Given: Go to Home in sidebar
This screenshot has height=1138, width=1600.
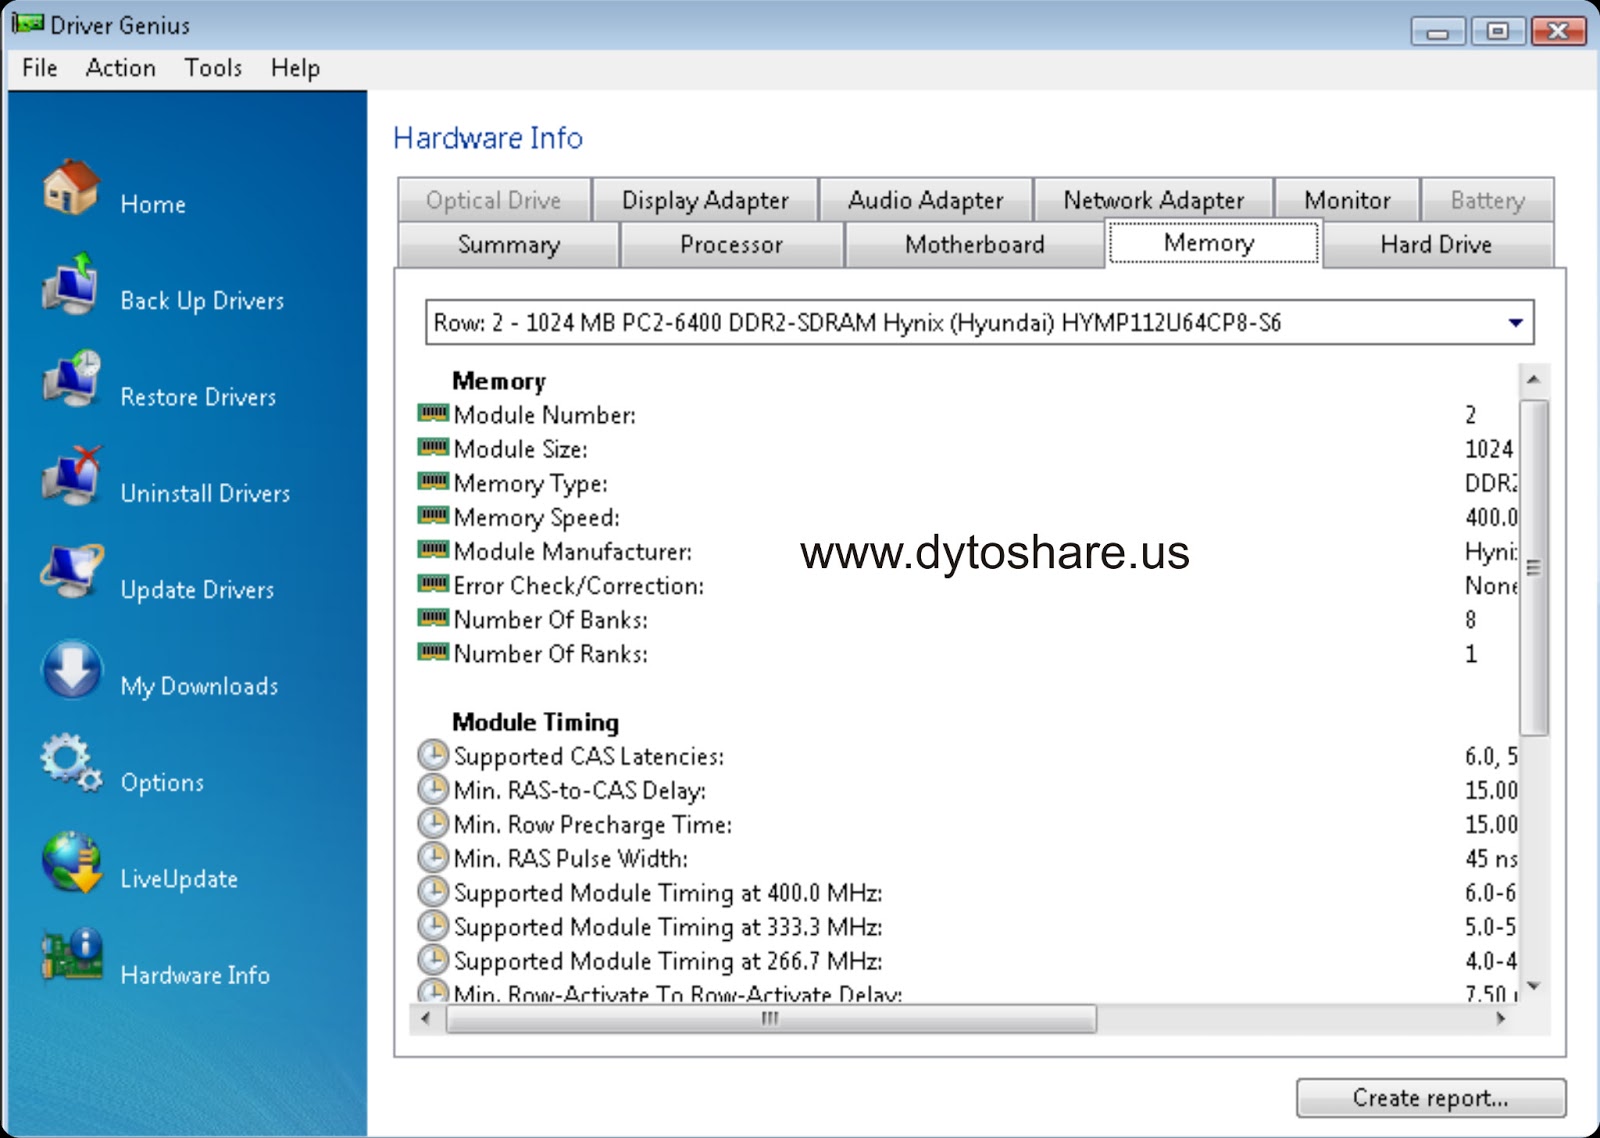Looking at the screenshot, I should pos(153,204).
